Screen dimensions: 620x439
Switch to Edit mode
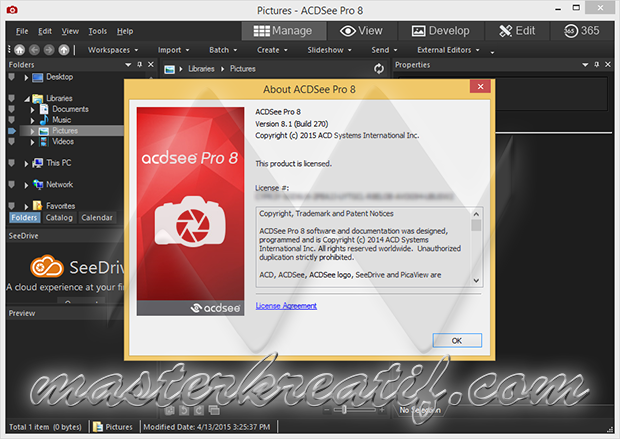tap(517, 31)
